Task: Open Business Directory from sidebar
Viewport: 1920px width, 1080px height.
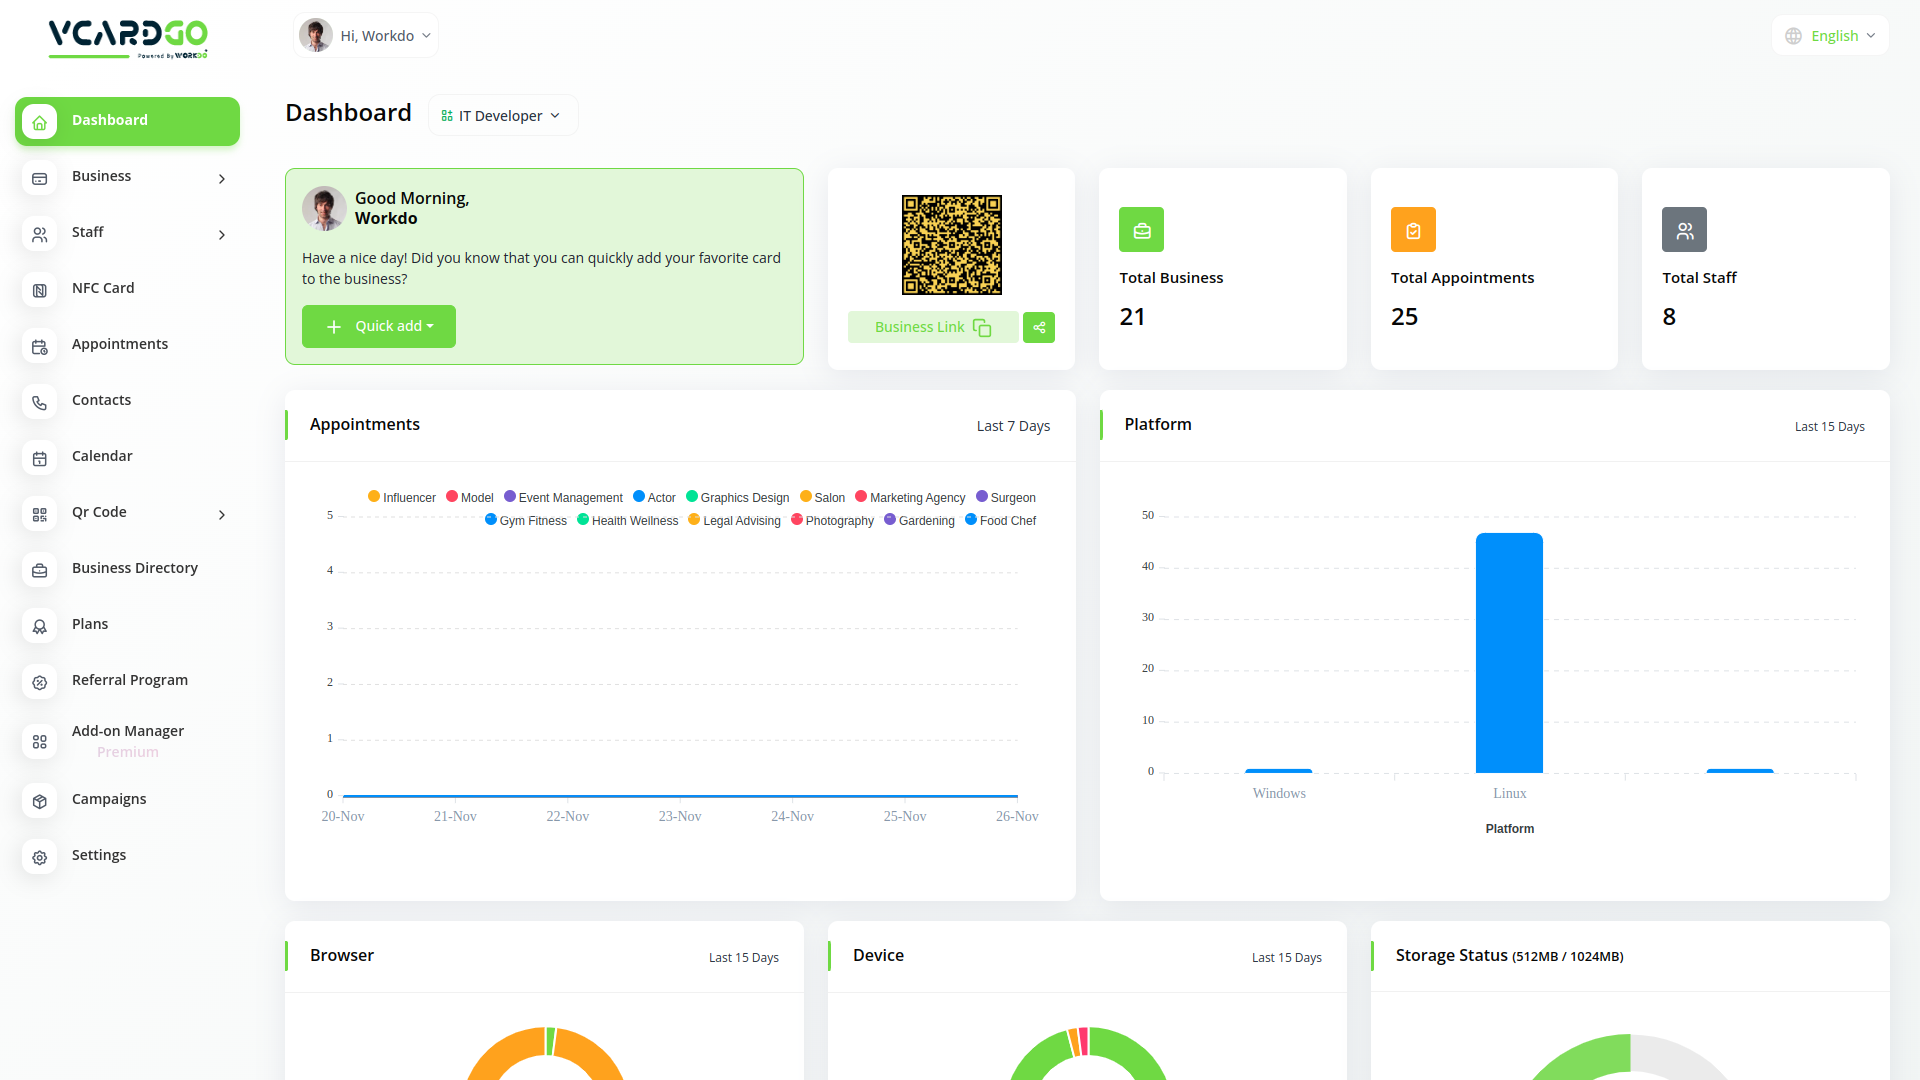Action: 134,568
